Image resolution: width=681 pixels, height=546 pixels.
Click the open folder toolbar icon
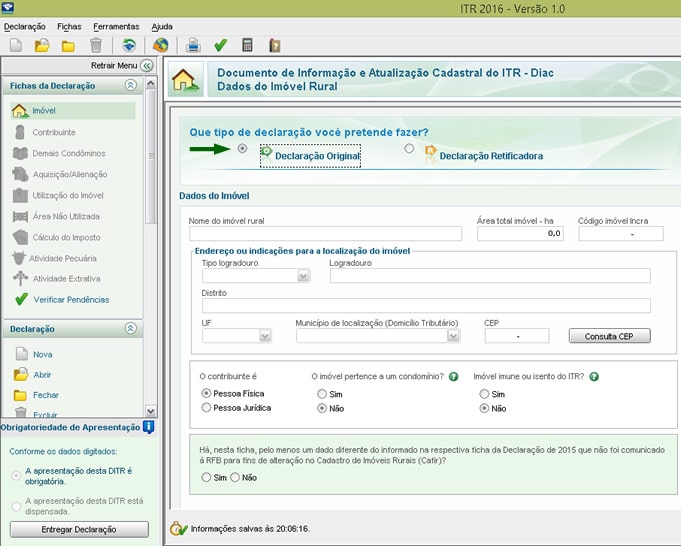tap(42, 45)
